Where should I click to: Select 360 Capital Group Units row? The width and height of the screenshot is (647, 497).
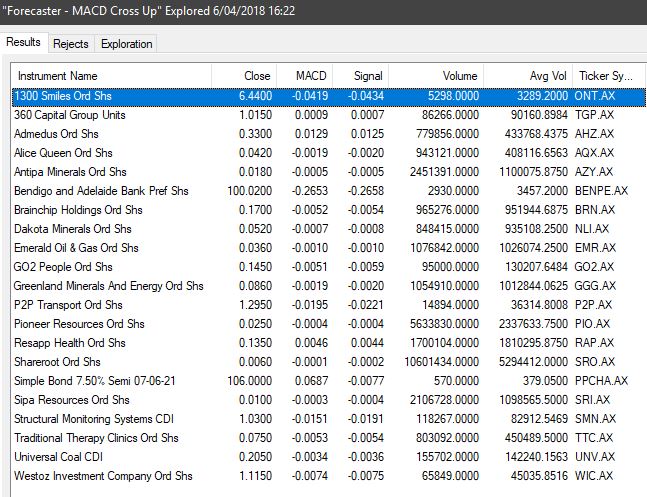click(x=329, y=115)
